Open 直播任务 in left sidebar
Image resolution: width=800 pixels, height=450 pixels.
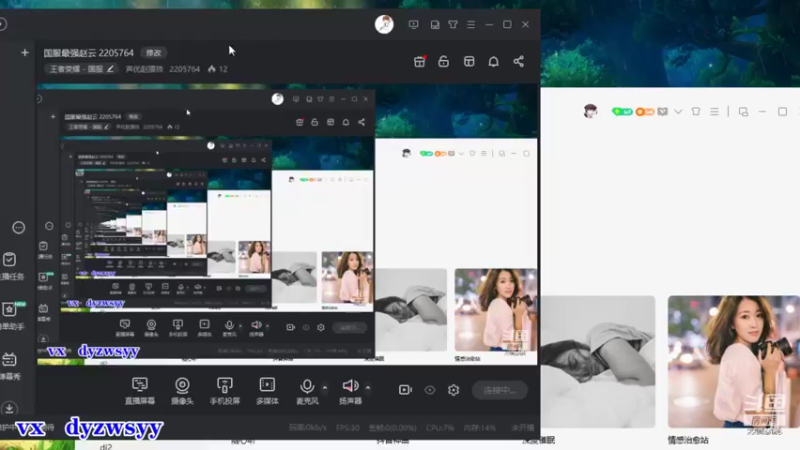[x=10, y=266]
